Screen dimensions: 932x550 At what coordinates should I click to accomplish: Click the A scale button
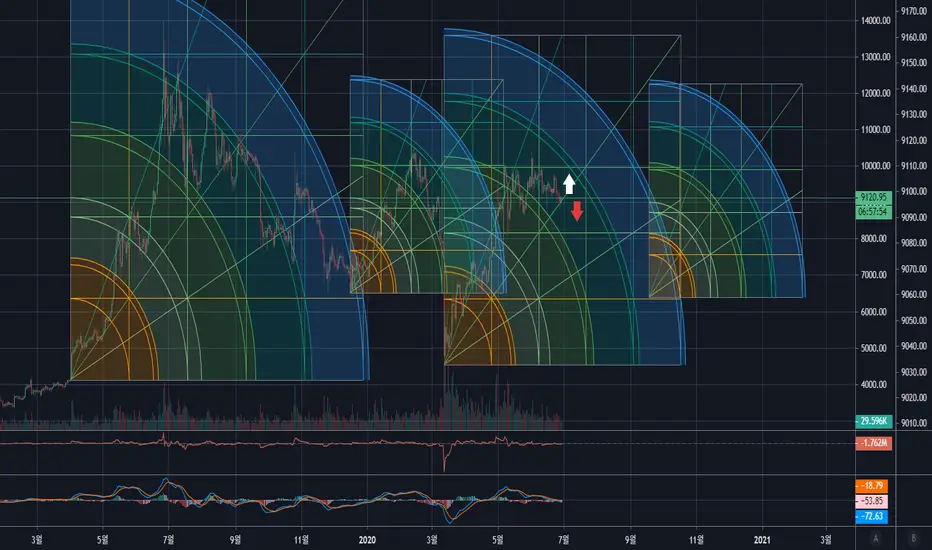[x=875, y=539]
